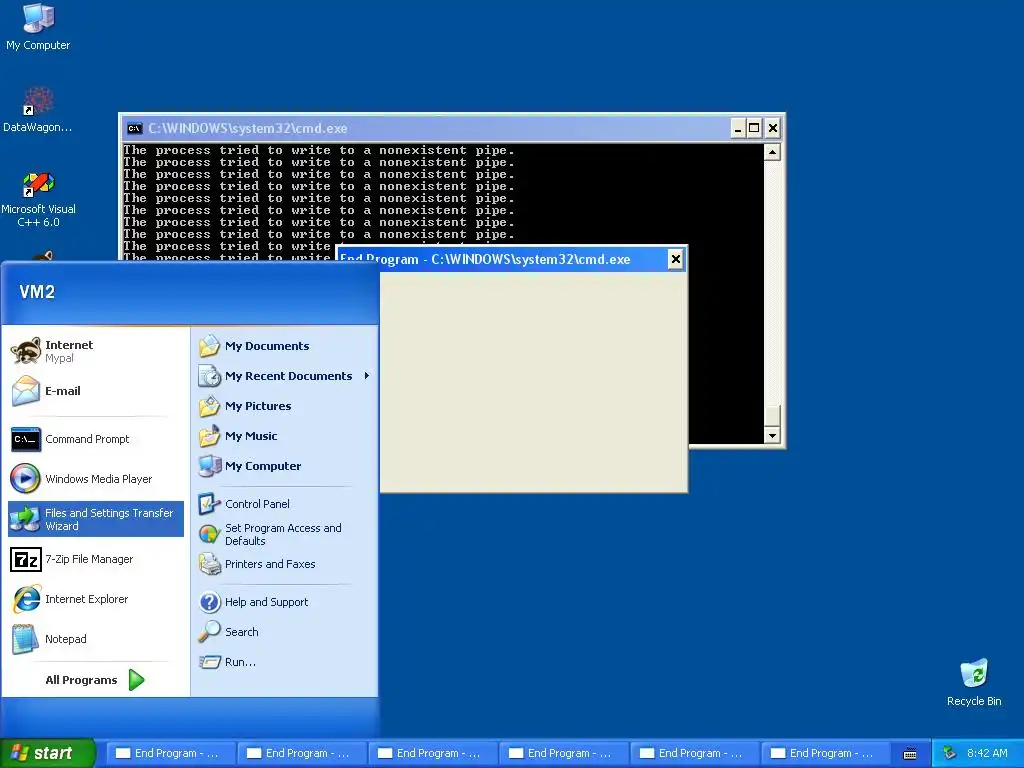
Task: Open My Documents folder in Start menu
Action: 284,346
